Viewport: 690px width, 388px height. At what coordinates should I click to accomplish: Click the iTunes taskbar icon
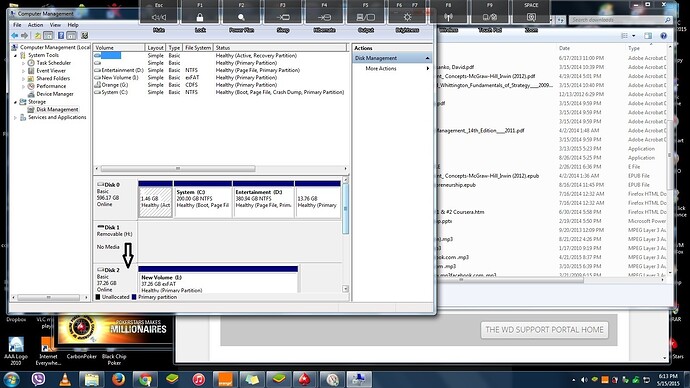click(x=198, y=379)
